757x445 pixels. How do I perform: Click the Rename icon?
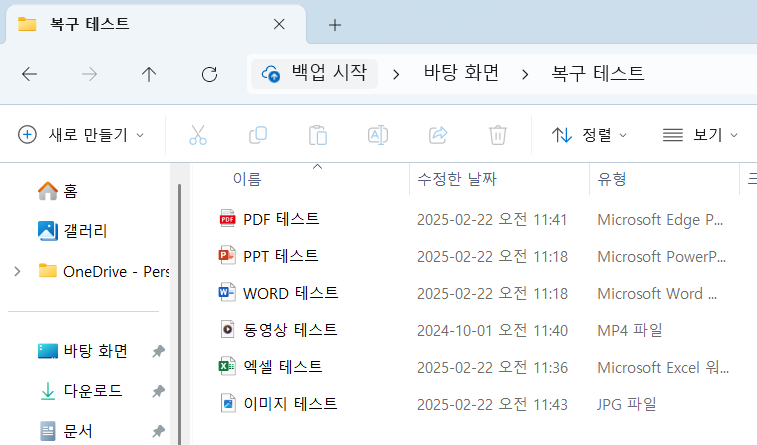click(x=378, y=135)
